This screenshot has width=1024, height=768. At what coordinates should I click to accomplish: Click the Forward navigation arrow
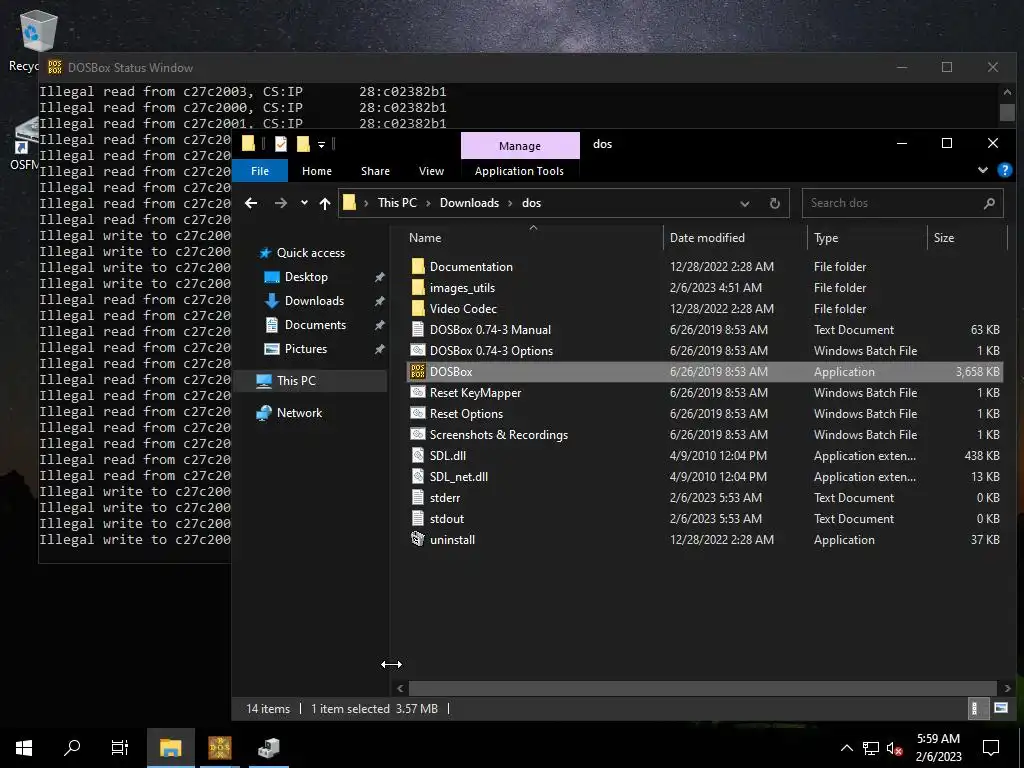pos(281,203)
